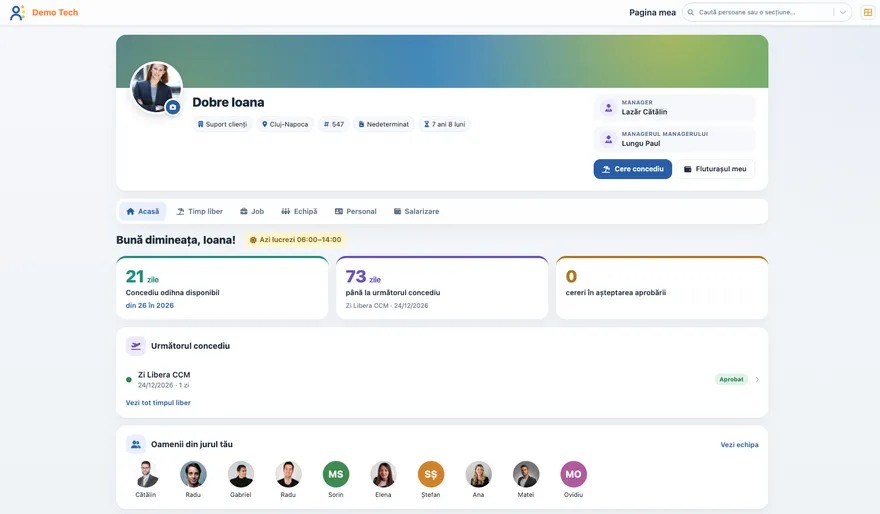Expand the search box dropdown arrow

[842, 12]
